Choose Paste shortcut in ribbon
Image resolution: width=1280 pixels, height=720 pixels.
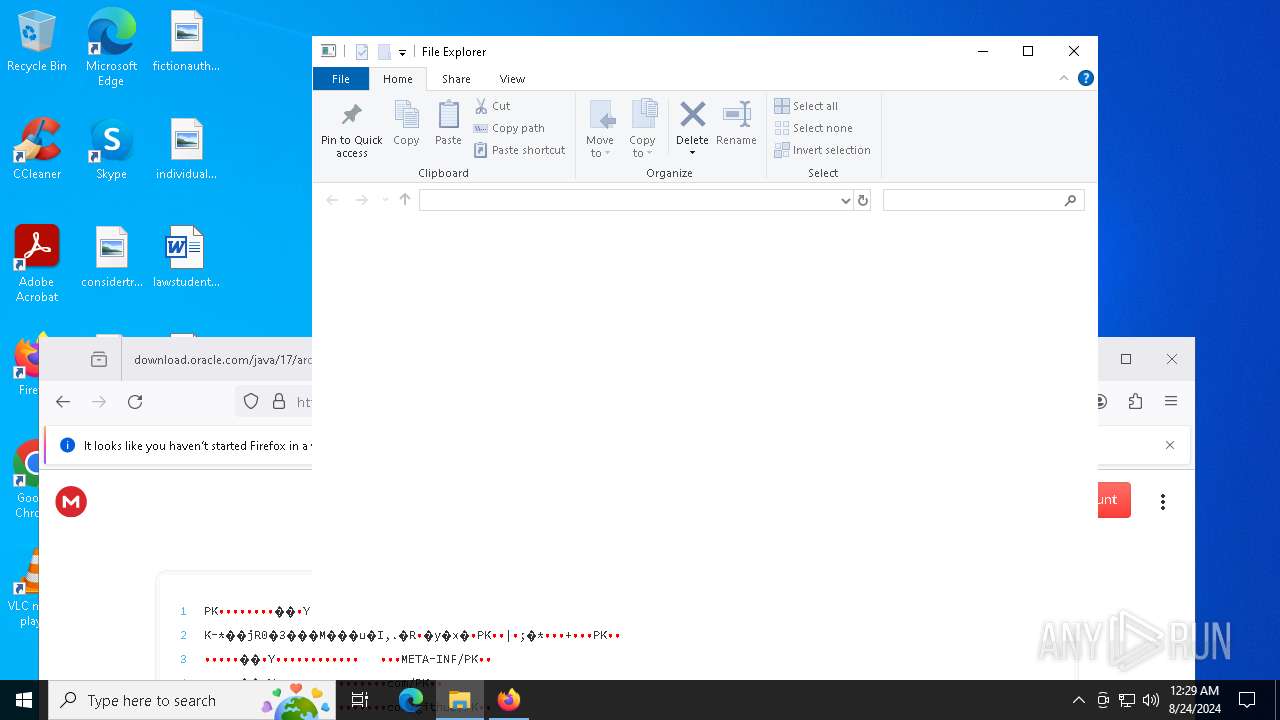(520, 150)
